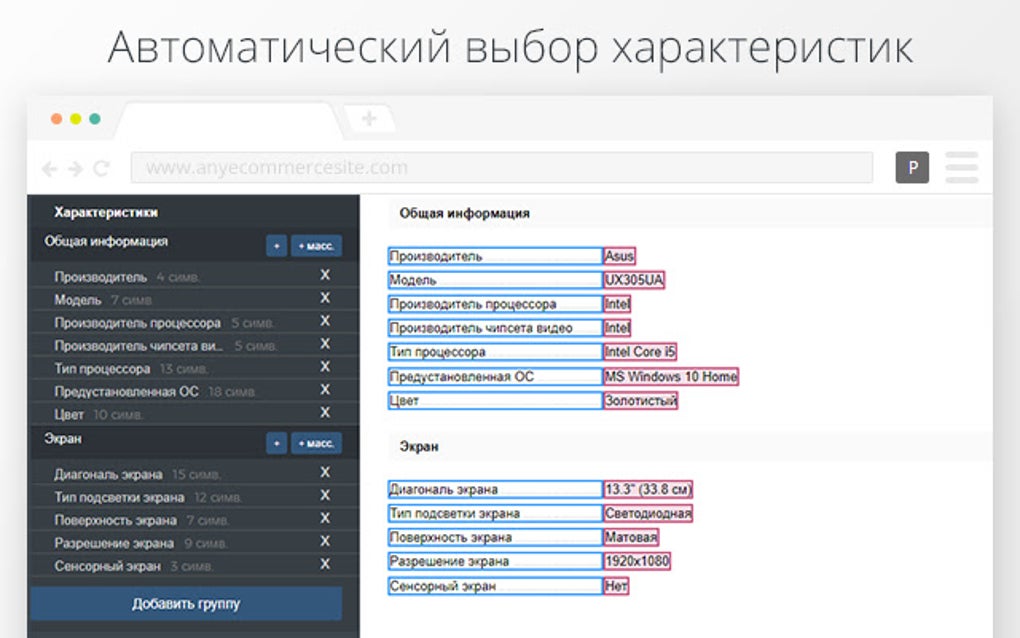Click the Матовая value

click(x=631, y=537)
